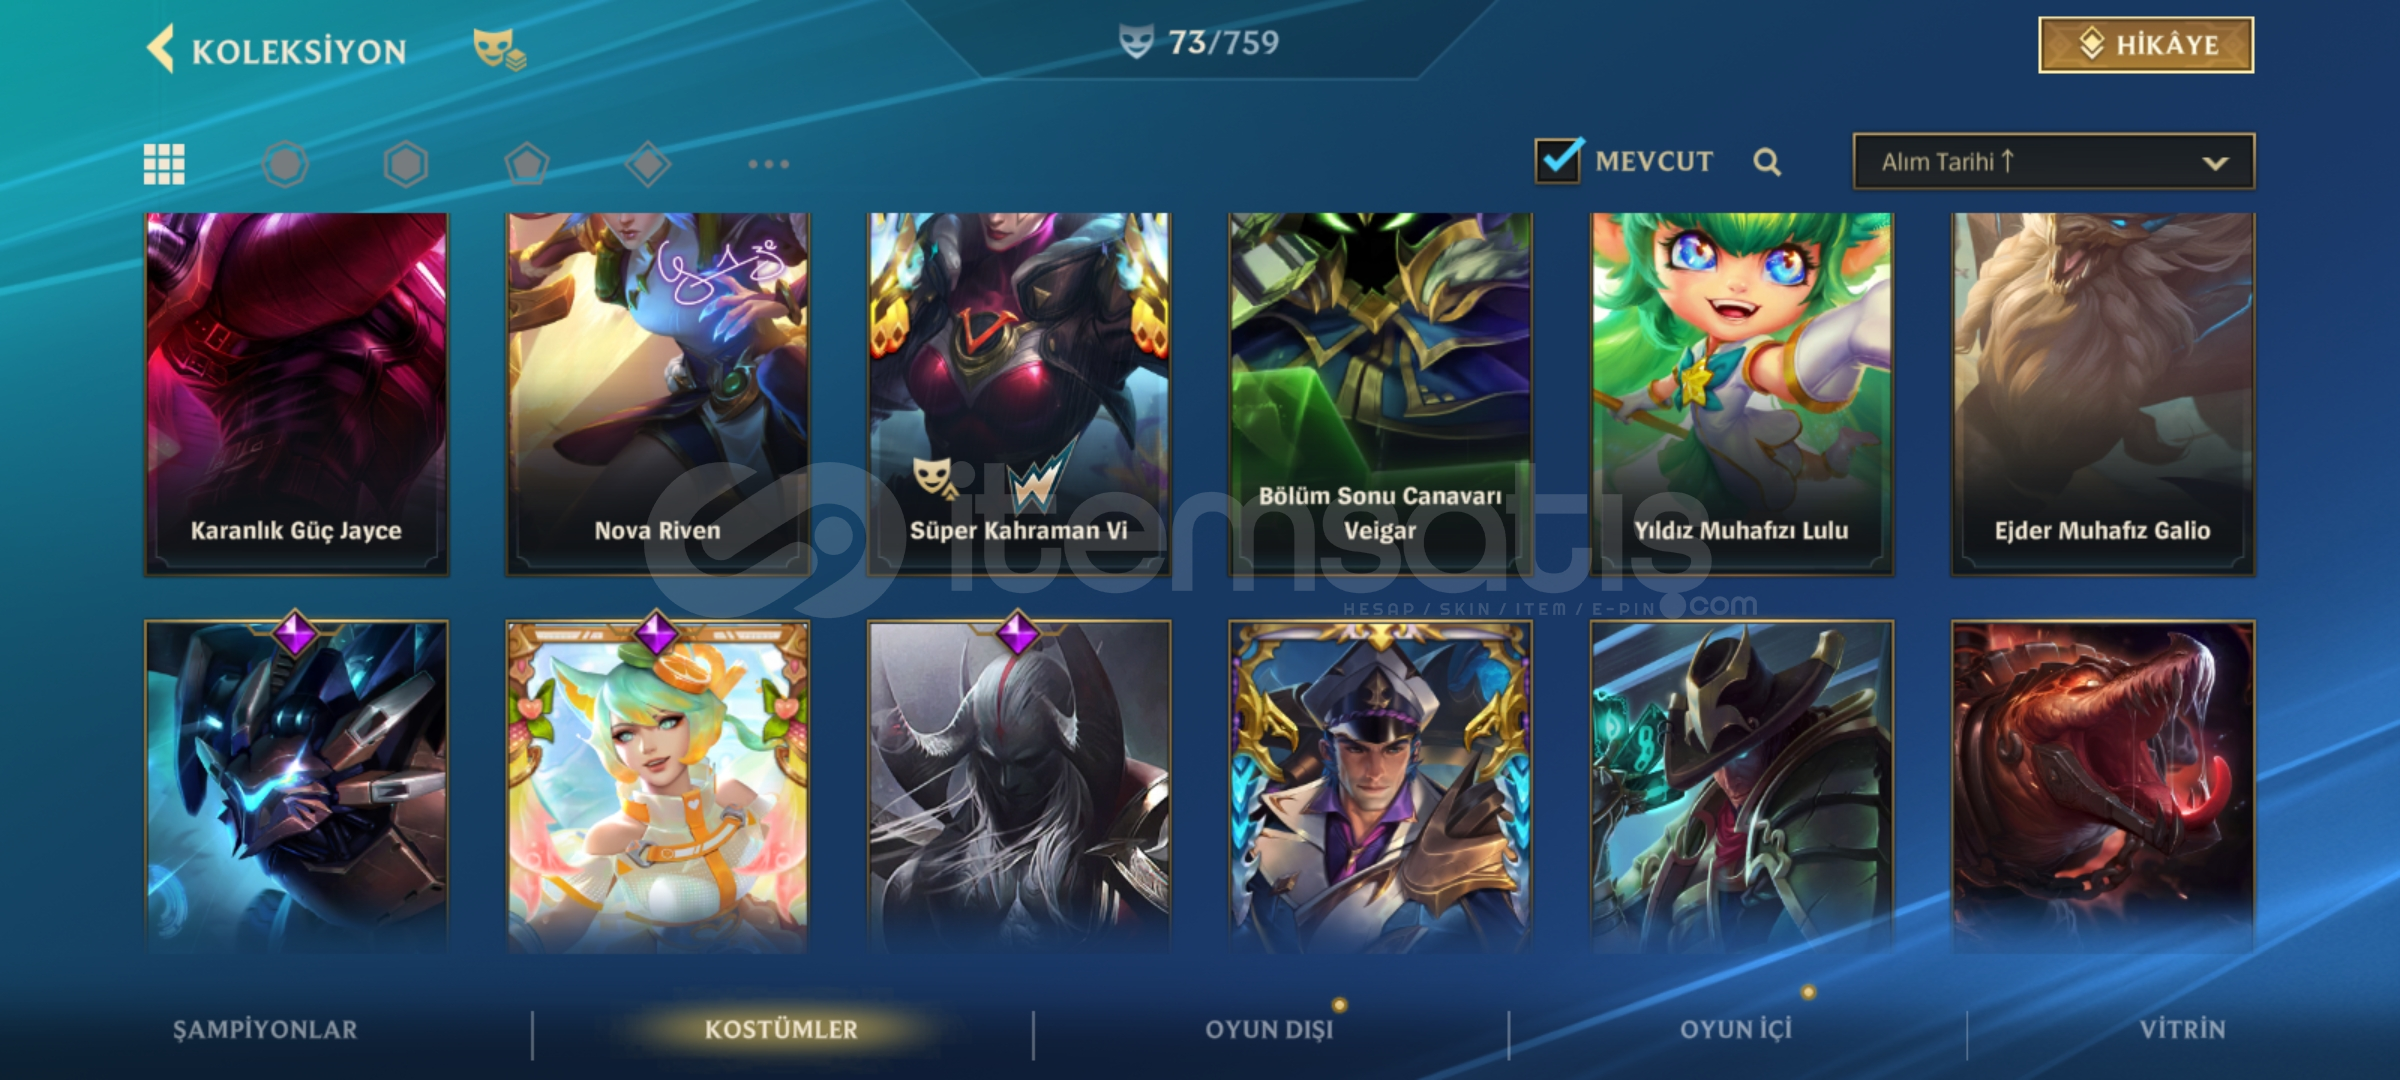Filter by the hexagon rarity icon

point(406,164)
